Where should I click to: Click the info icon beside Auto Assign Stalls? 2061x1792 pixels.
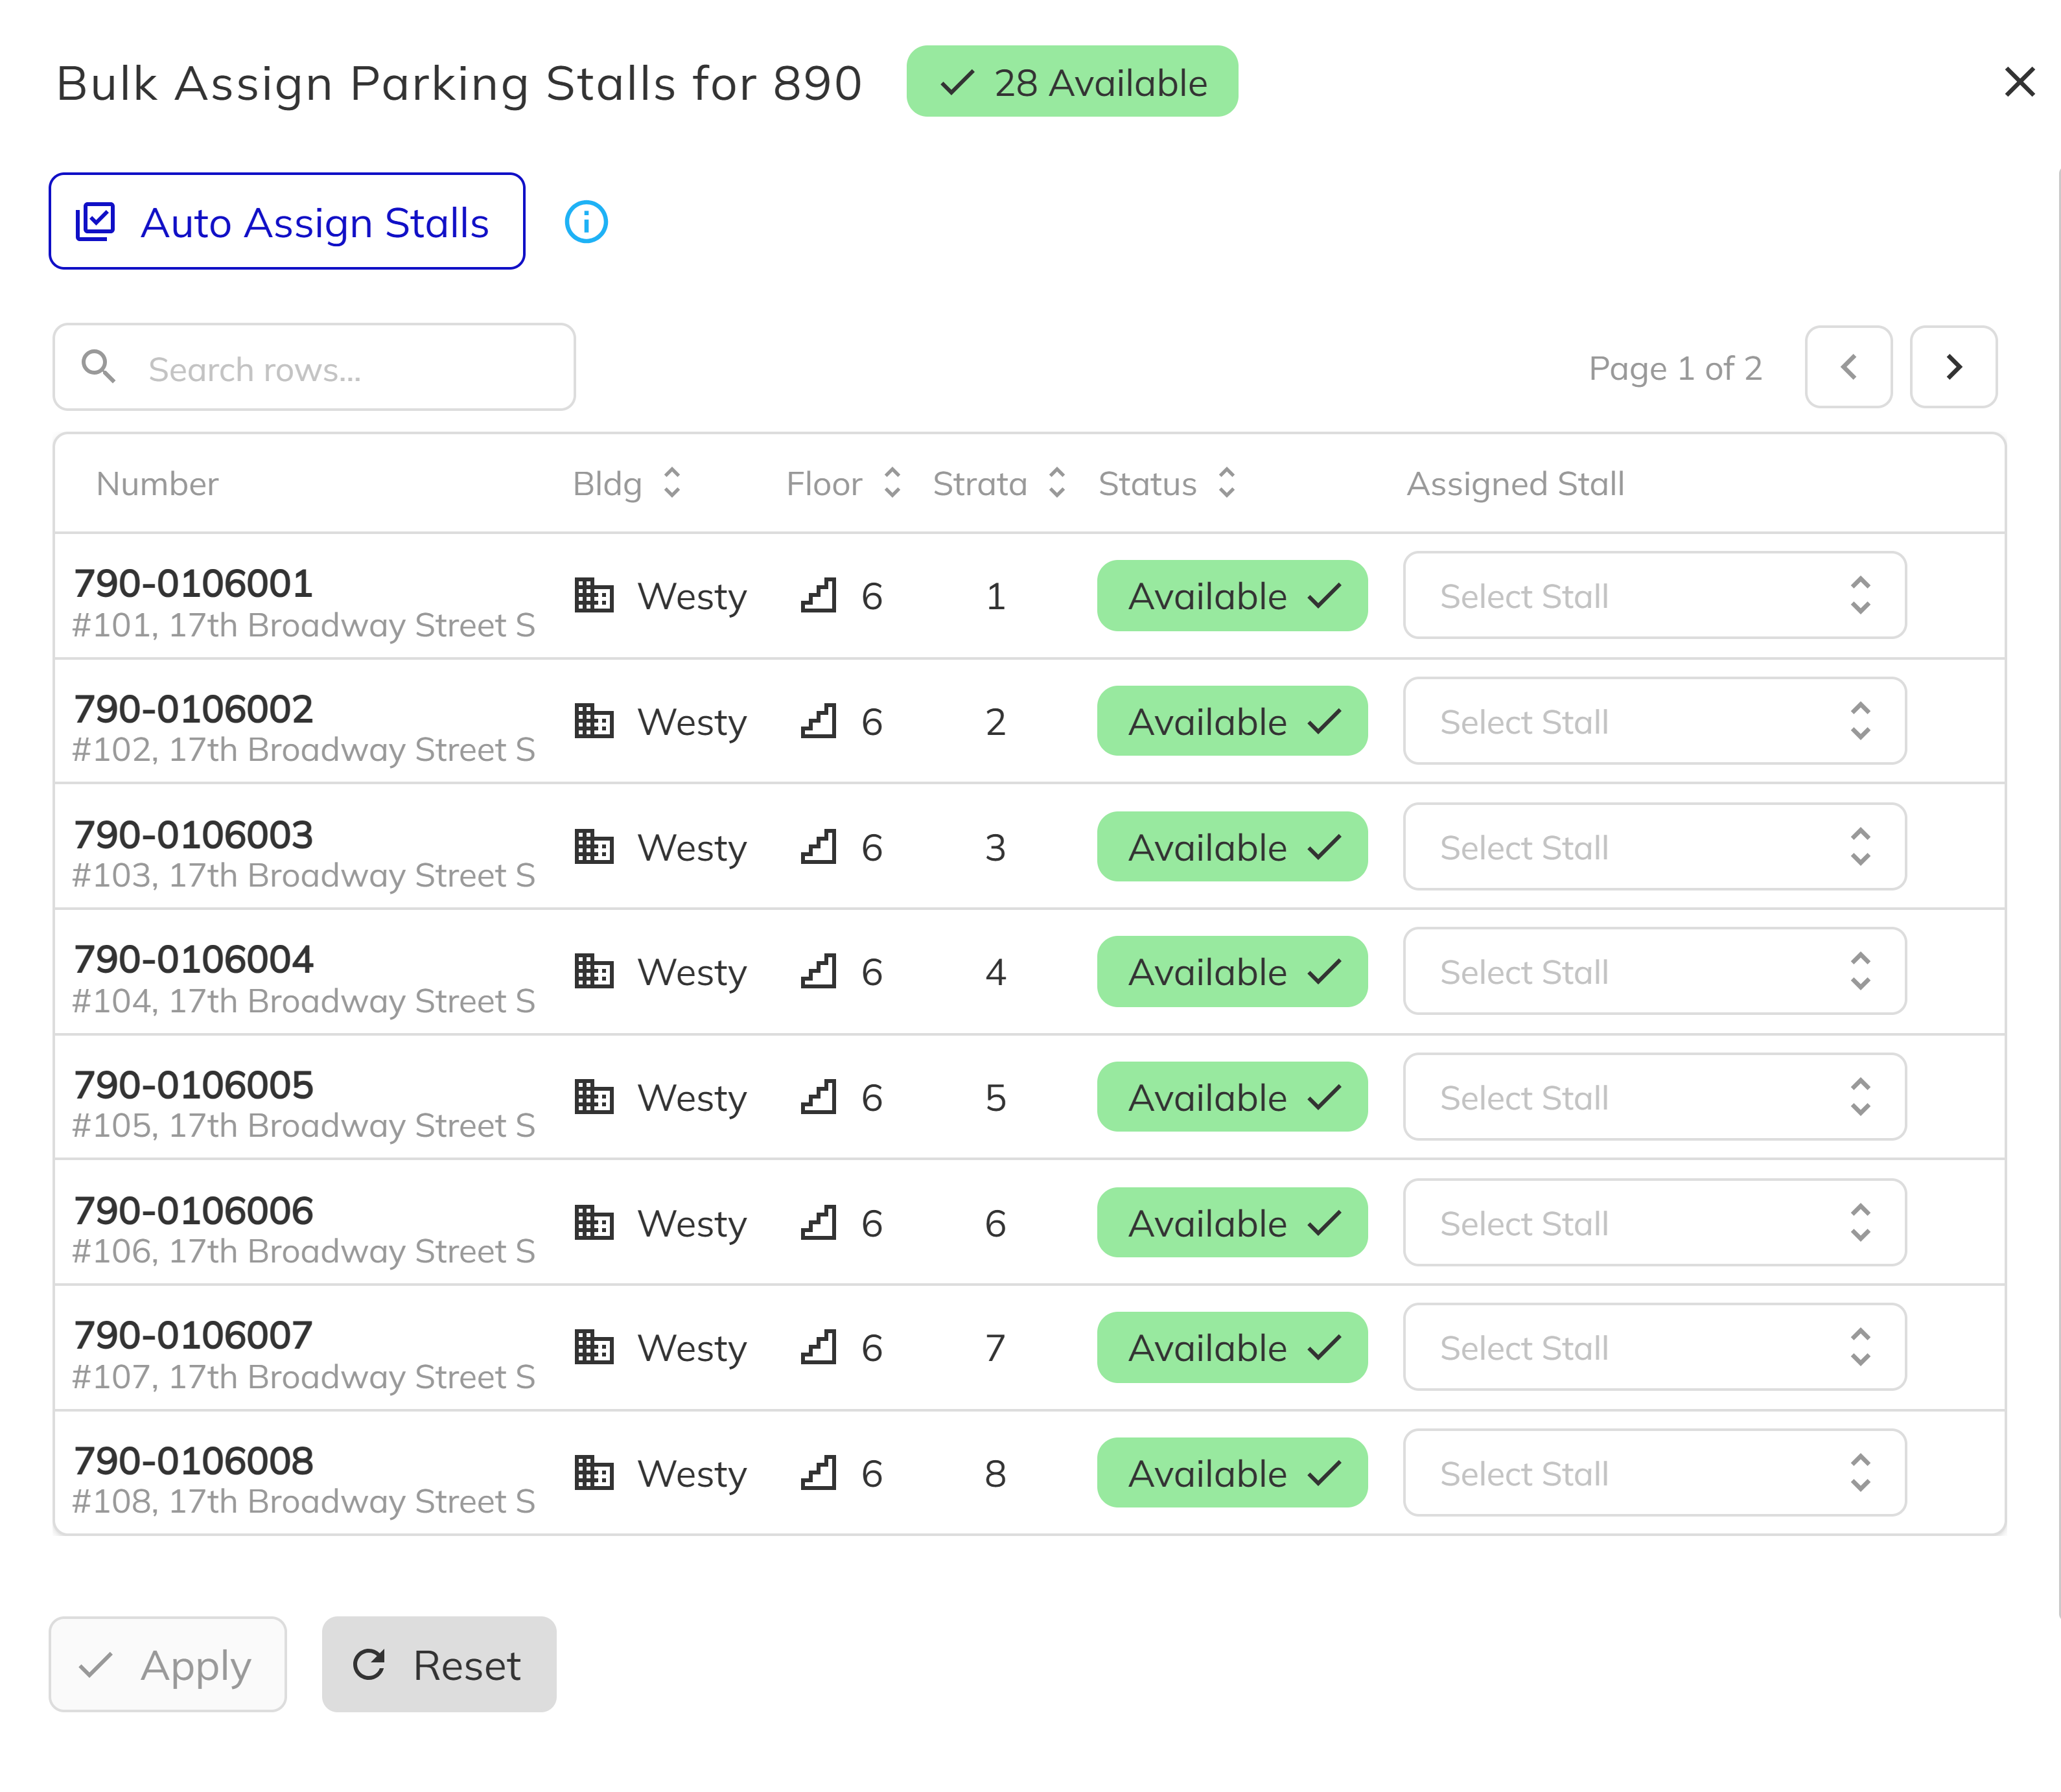(x=586, y=221)
